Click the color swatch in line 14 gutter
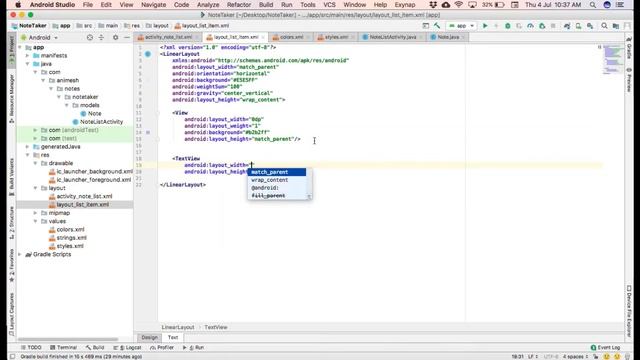This screenshot has height=360, width=640. tap(148, 132)
